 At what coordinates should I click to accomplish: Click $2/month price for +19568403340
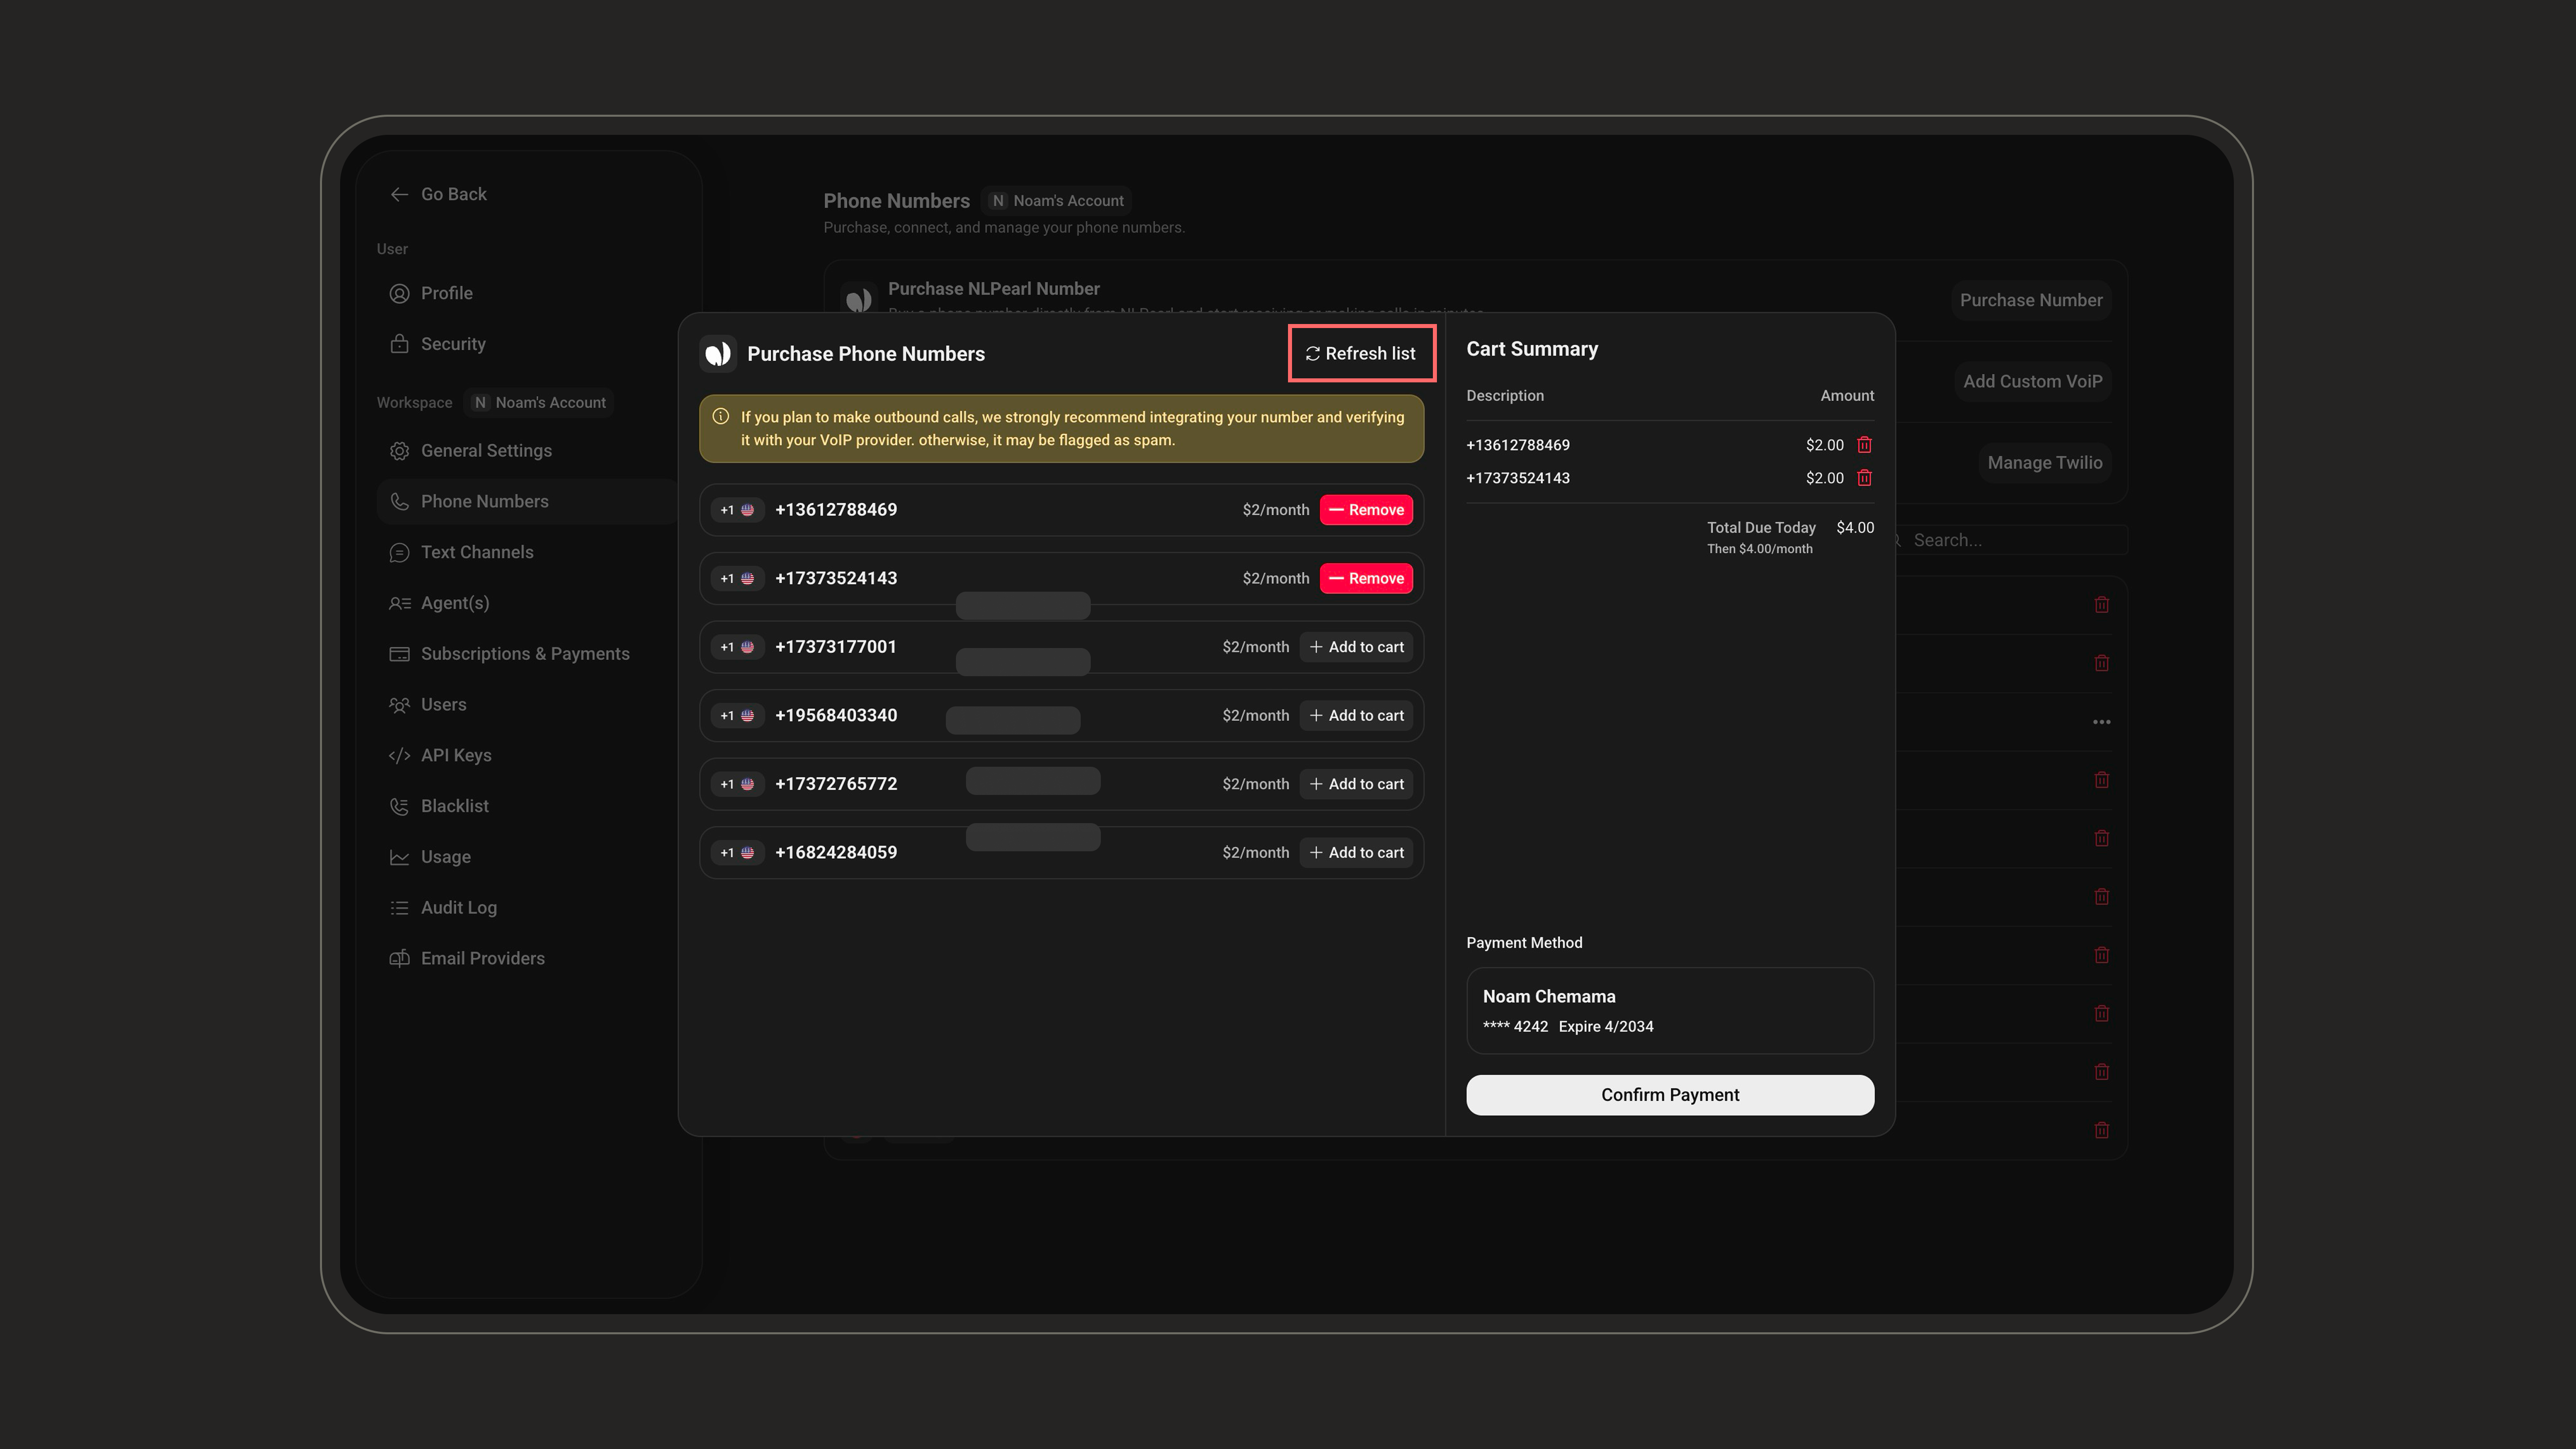[1255, 716]
